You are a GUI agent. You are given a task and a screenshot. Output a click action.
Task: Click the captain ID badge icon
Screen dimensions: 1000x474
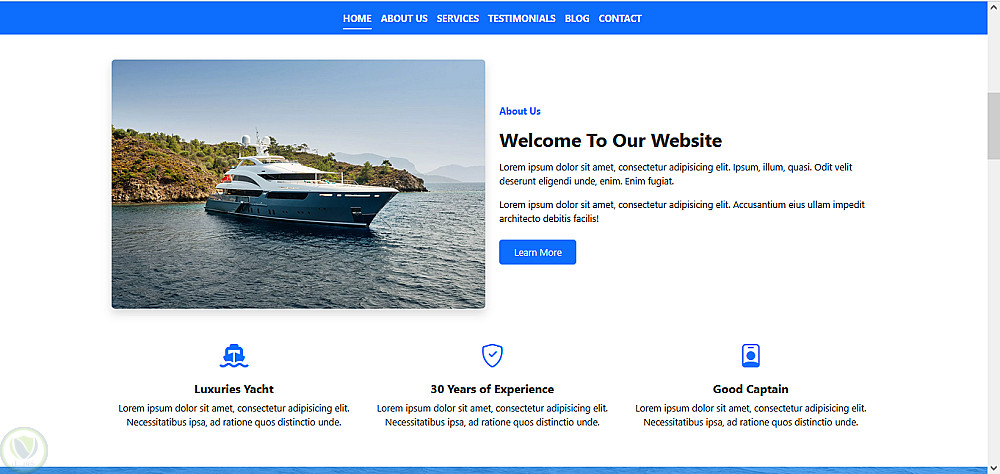pyautogui.click(x=751, y=355)
